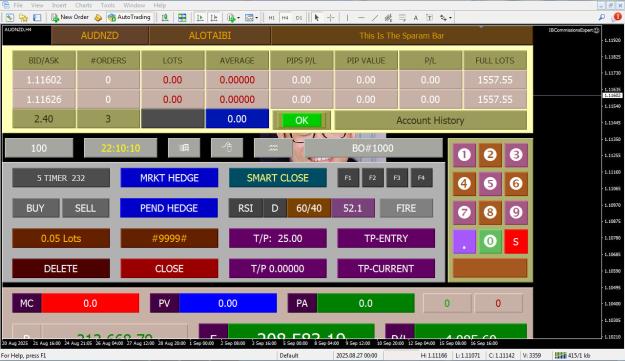Select the Fibonacci retracement tool
This screenshot has height=361, width=625.
click(x=402, y=18)
